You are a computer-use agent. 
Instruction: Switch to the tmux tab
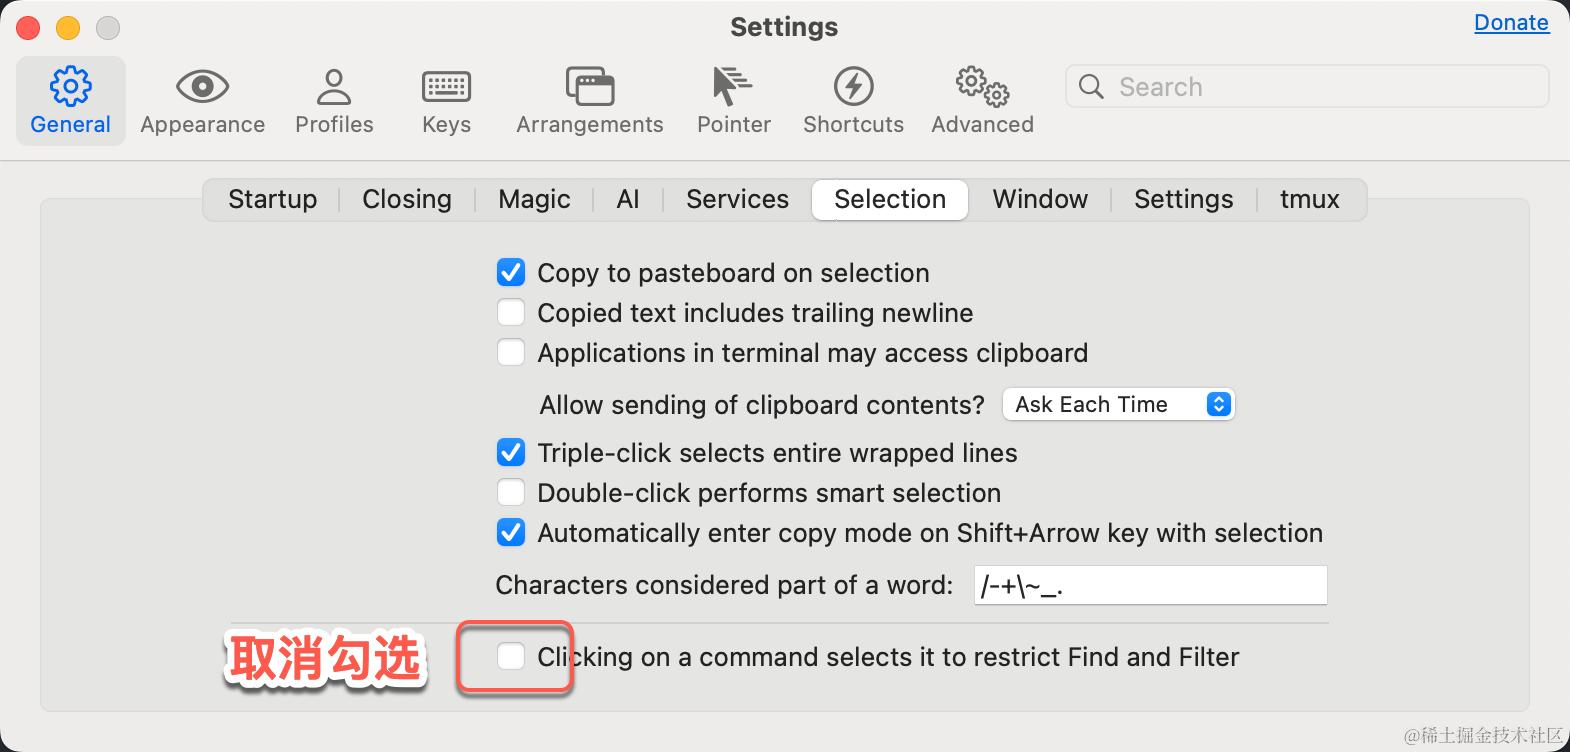tap(1309, 199)
